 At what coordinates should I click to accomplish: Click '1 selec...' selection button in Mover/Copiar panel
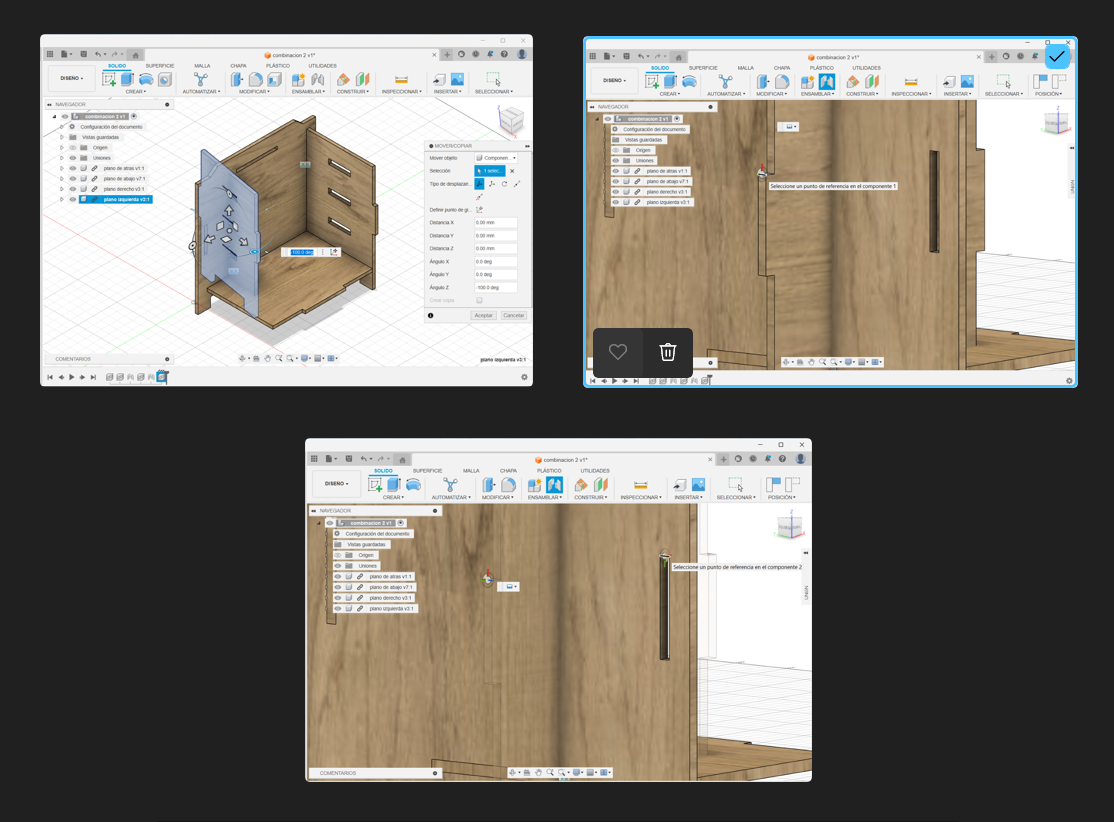point(490,171)
